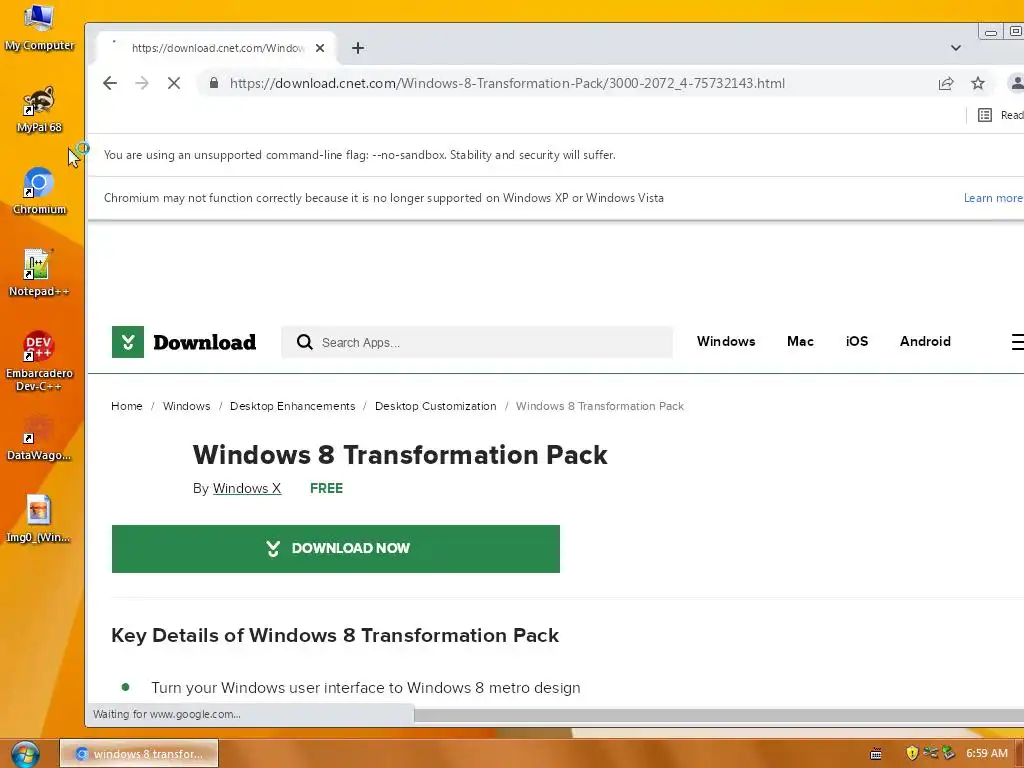Image resolution: width=1024 pixels, height=768 pixels.
Task: Close the download.cnet.com tab
Action: (320, 48)
